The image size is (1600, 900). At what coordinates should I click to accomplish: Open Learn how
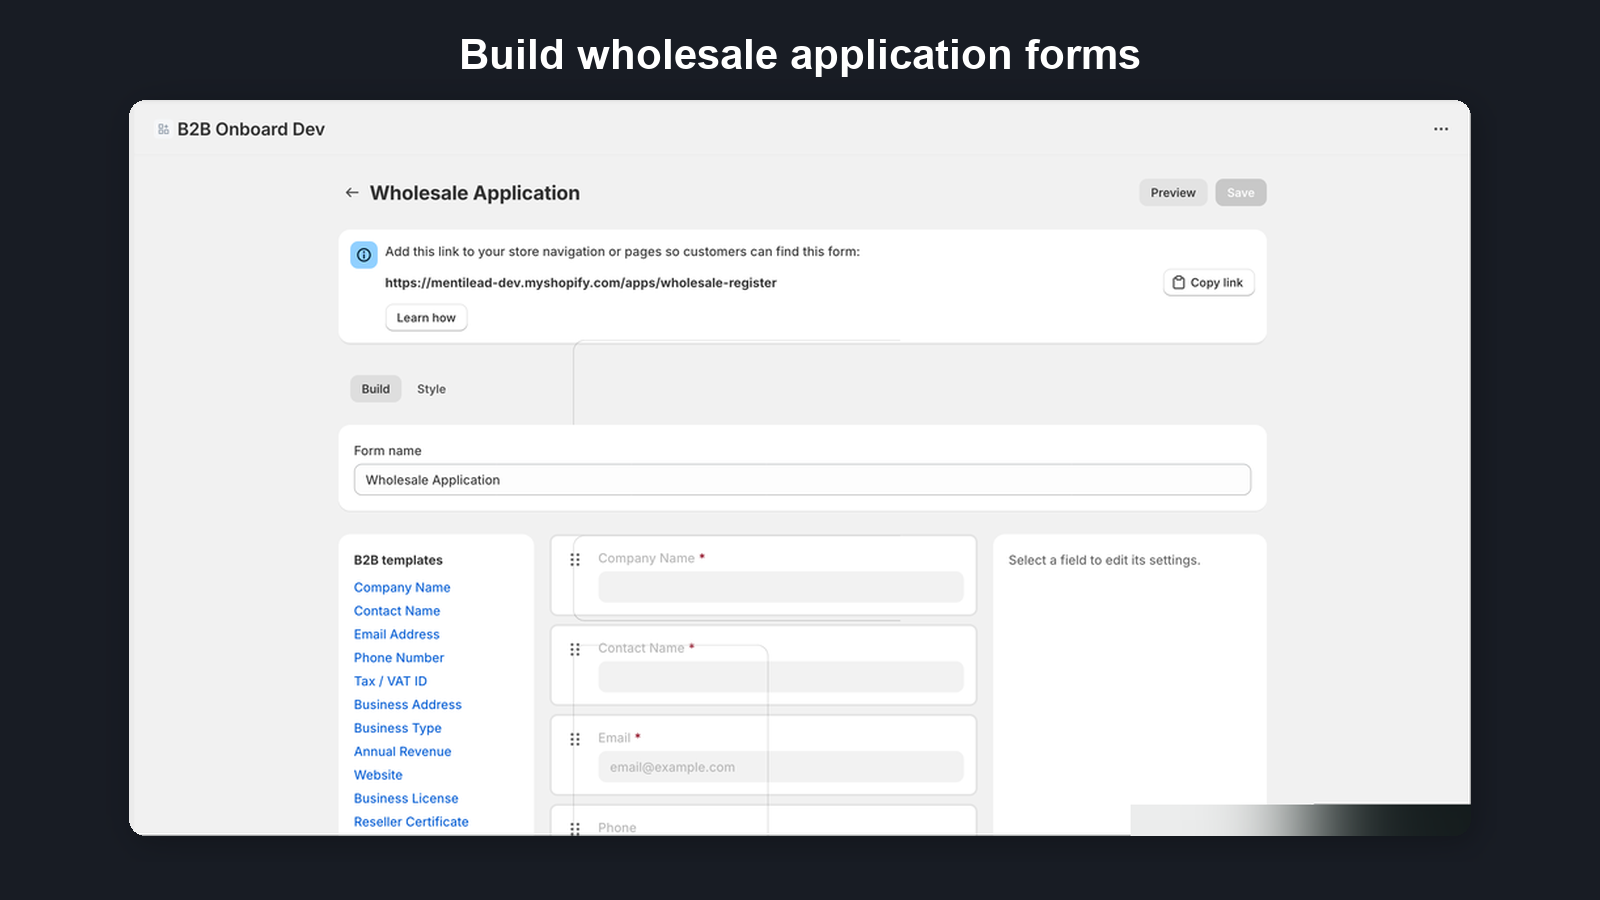(426, 317)
